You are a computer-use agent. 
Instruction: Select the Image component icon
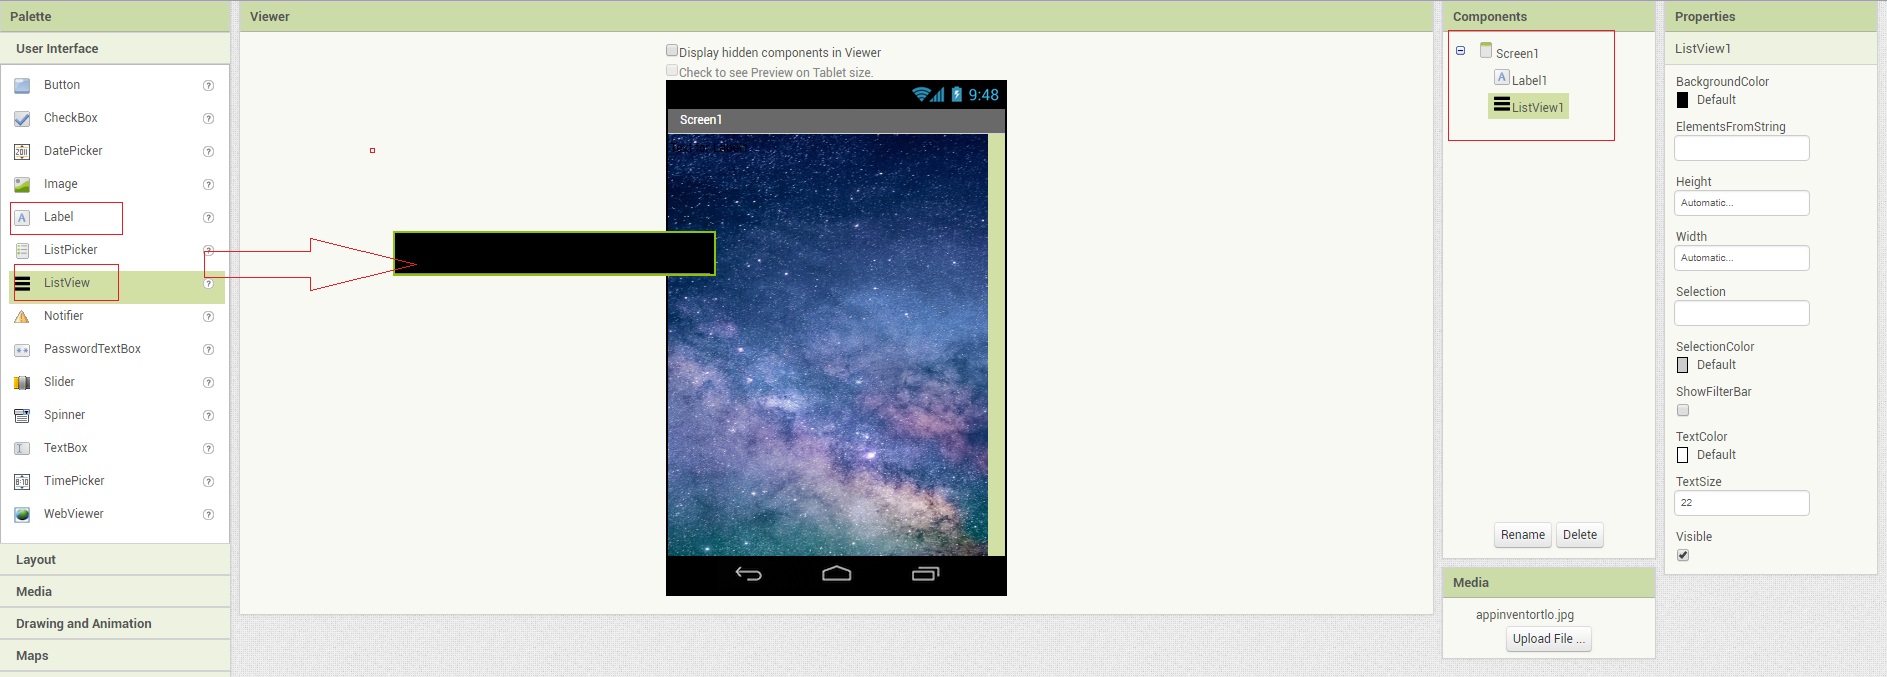(22, 185)
